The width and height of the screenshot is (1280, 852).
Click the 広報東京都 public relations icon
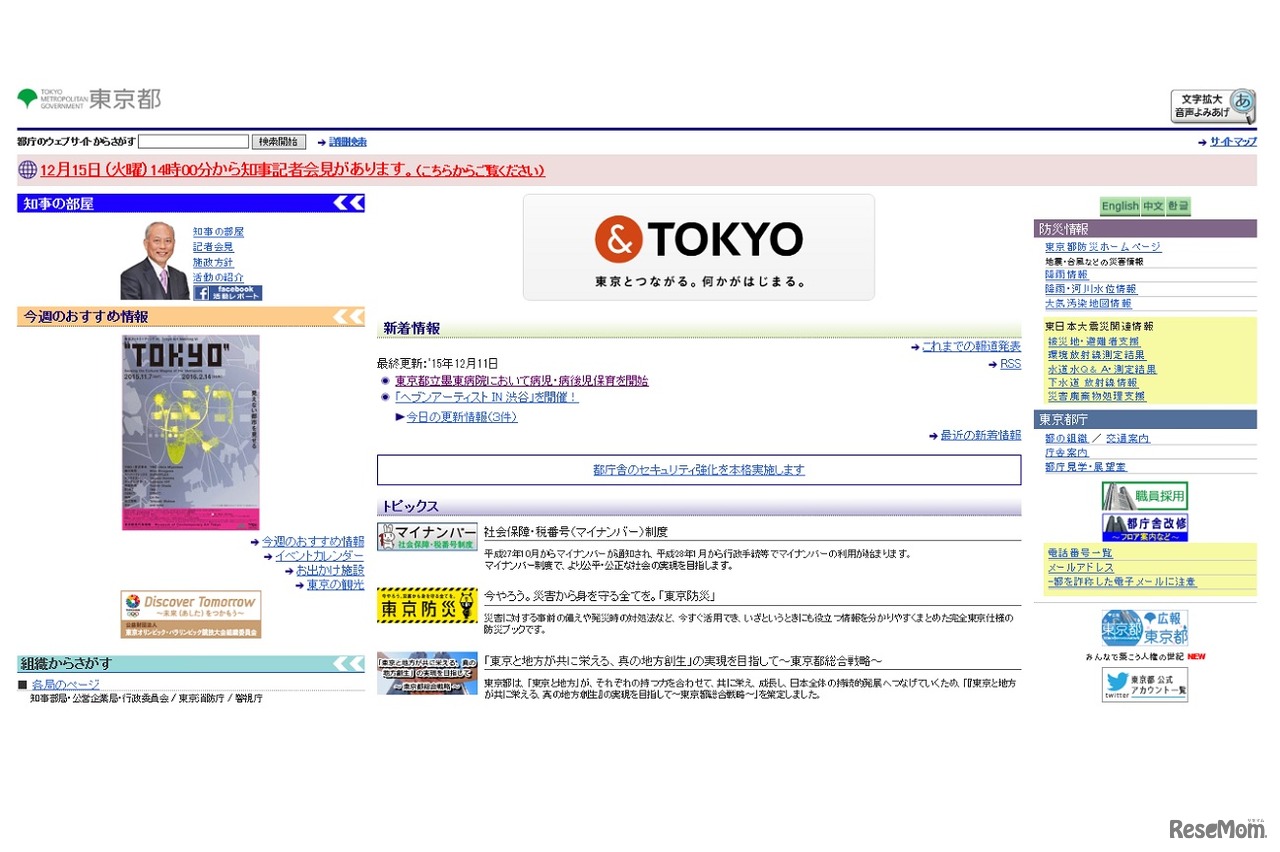click(x=1144, y=628)
